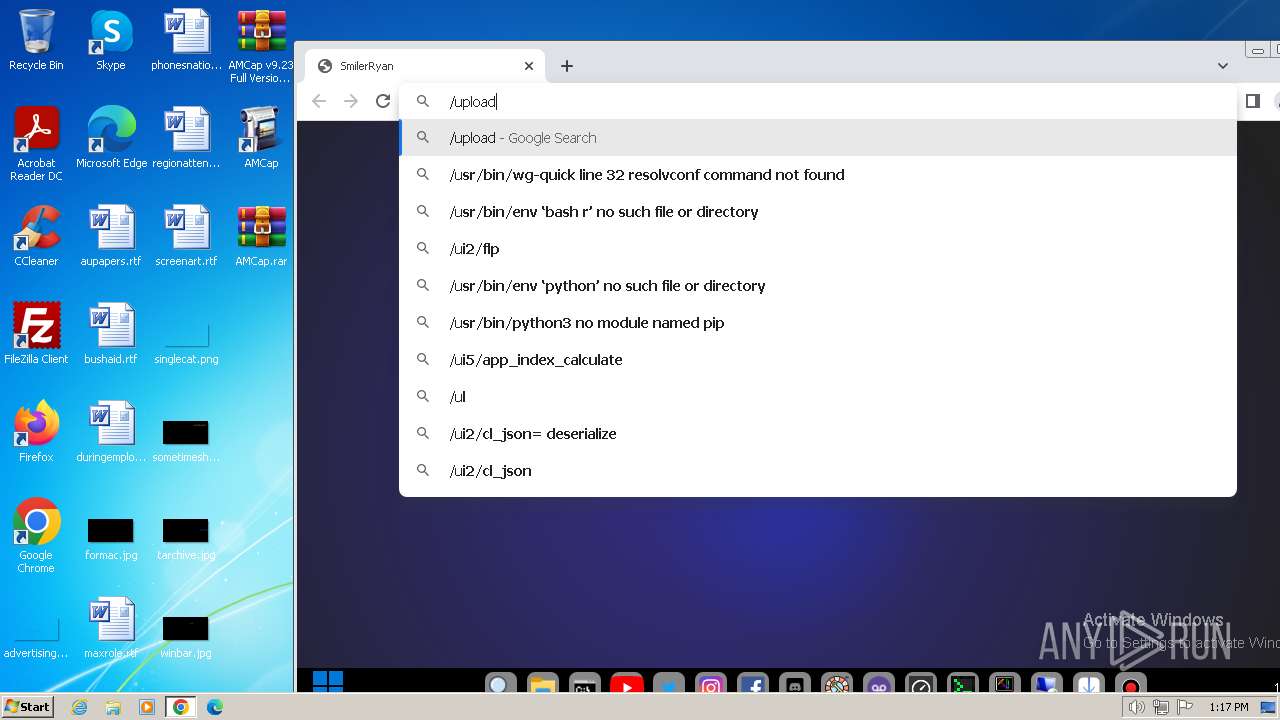Close the SmilerRyan tab

point(529,66)
